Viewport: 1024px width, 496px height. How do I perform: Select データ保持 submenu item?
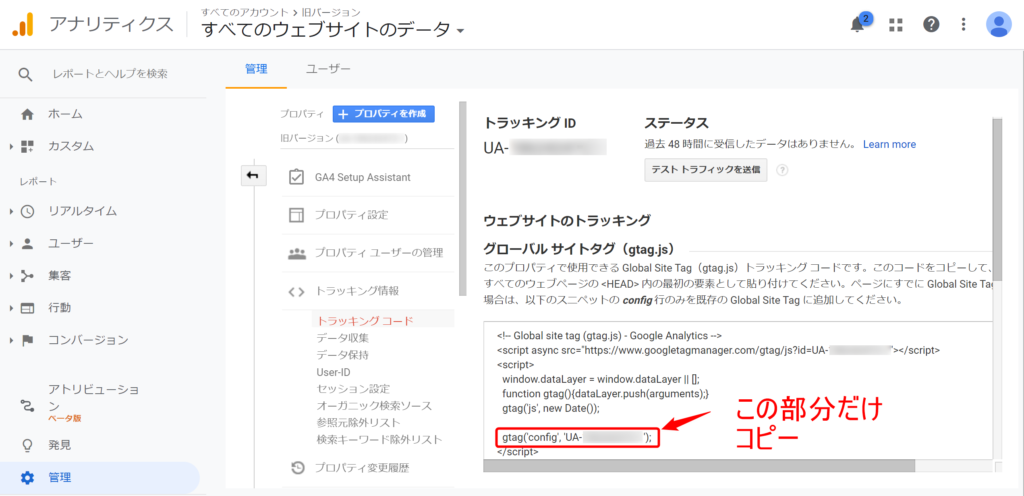[x=342, y=355]
